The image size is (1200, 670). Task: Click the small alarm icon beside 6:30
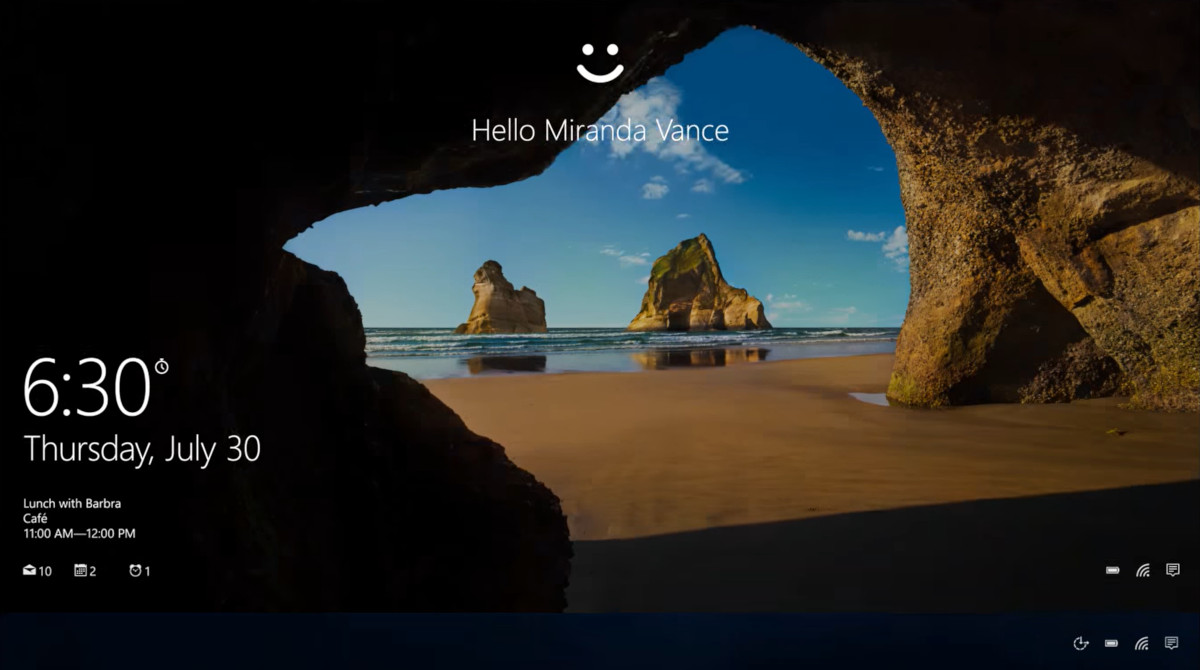coord(161,367)
